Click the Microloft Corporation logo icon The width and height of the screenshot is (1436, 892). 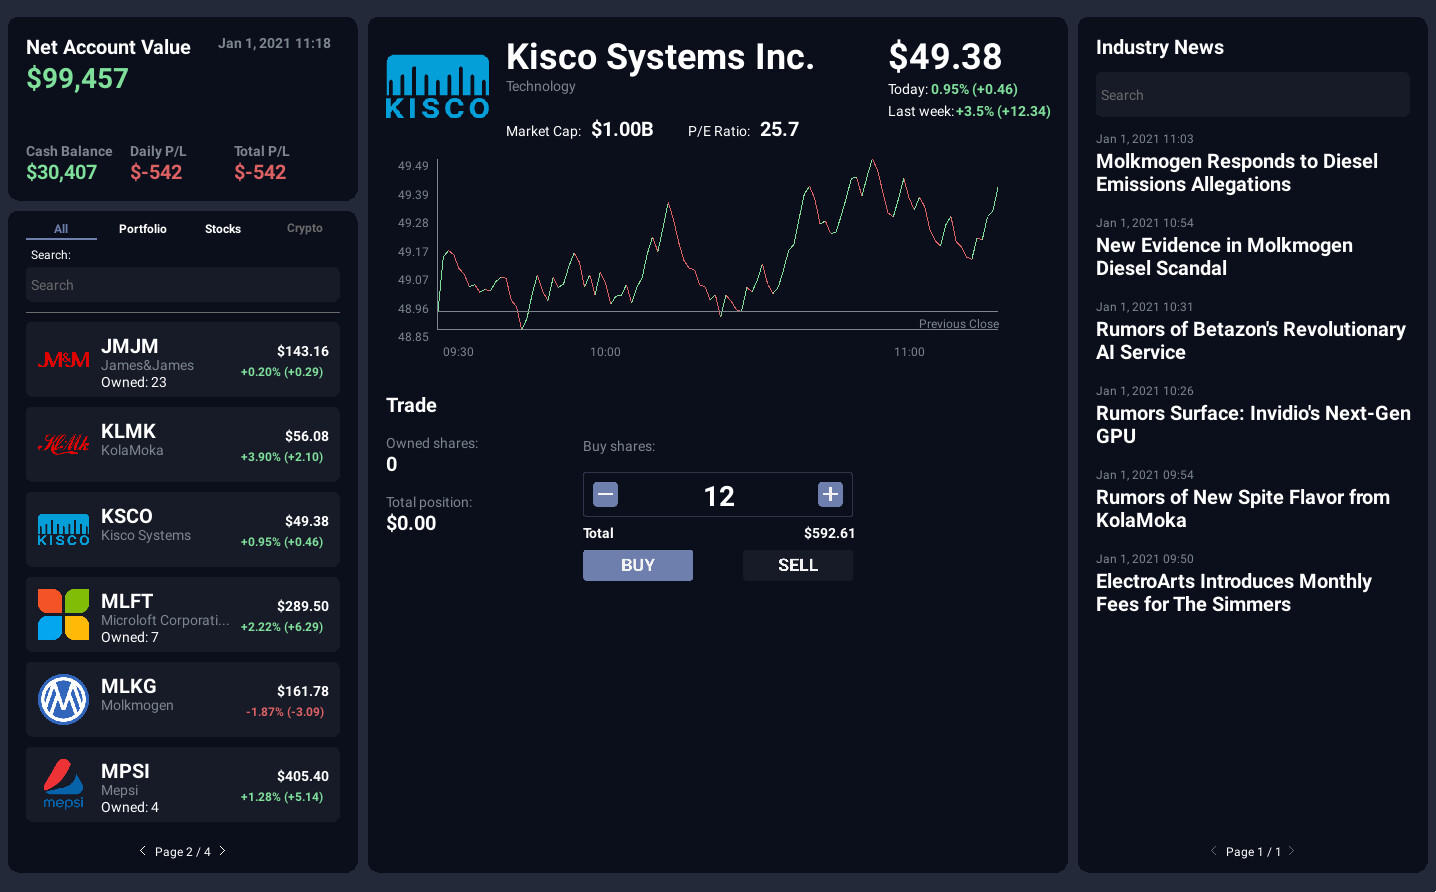pyautogui.click(x=64, y=613)
